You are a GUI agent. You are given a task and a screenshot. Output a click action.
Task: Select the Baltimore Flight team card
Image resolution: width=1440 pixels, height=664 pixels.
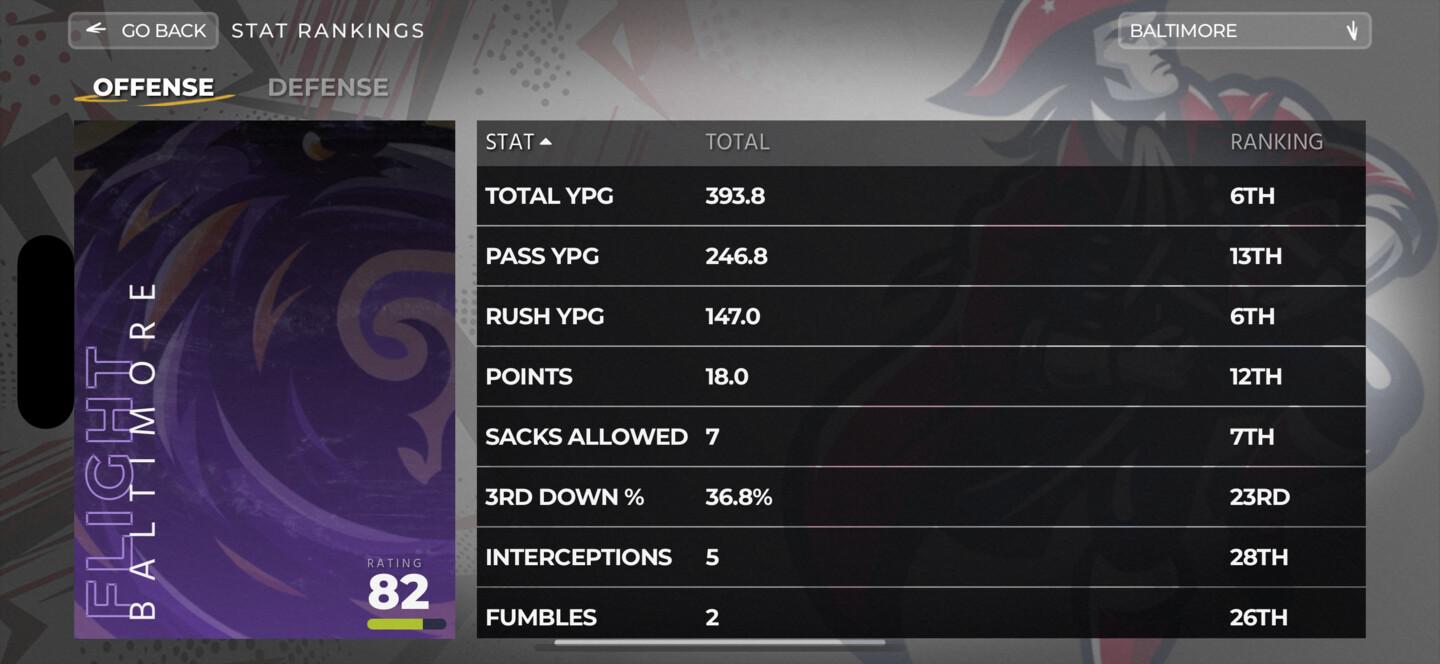click(x=263, y=380)
